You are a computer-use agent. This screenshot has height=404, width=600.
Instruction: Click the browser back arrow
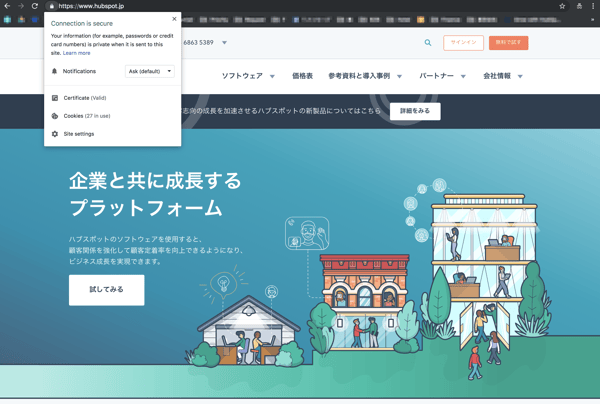7,6
